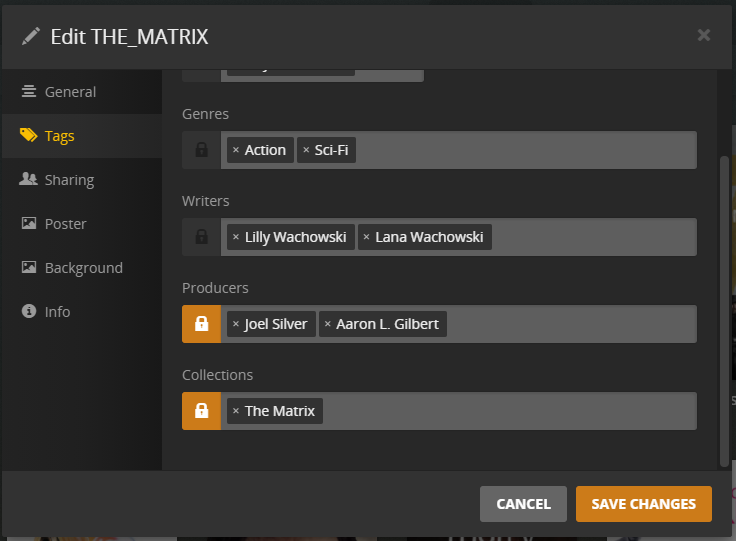This screenshot has height=541, width=736.
Task: Click the Collections section label
Action: (218, 375)
